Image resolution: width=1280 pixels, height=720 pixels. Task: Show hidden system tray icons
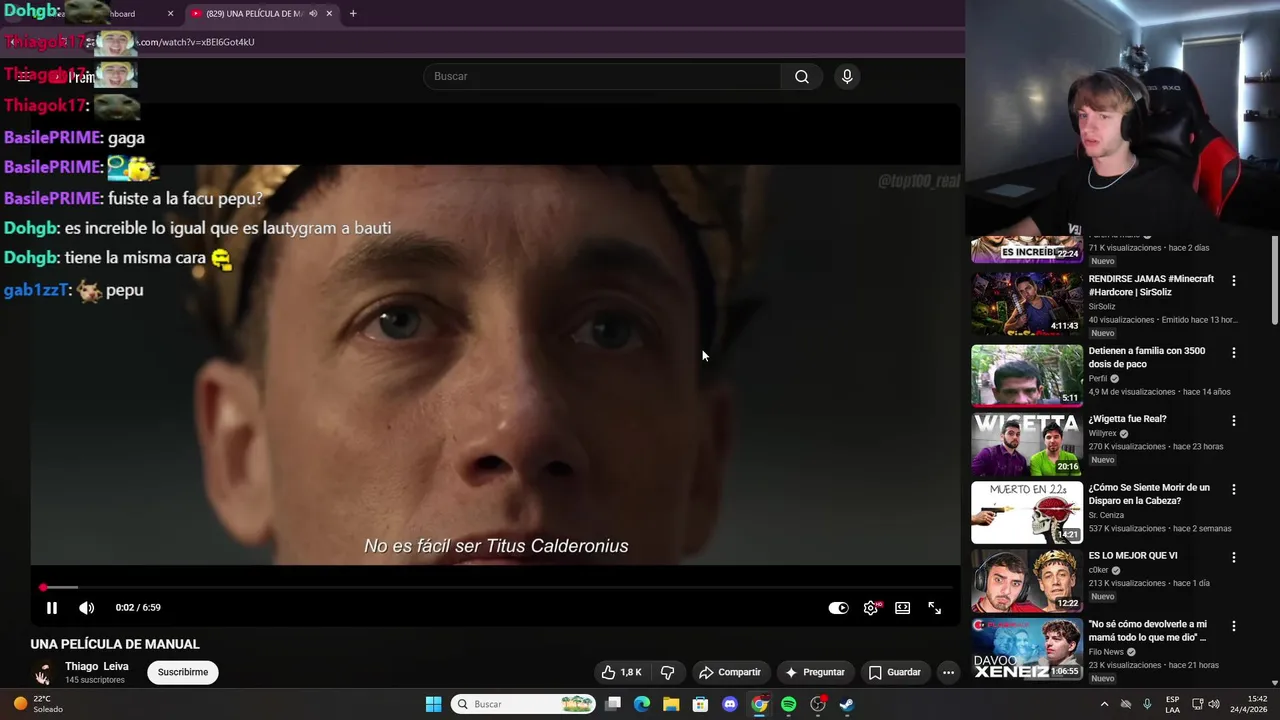pos(1104,704)
